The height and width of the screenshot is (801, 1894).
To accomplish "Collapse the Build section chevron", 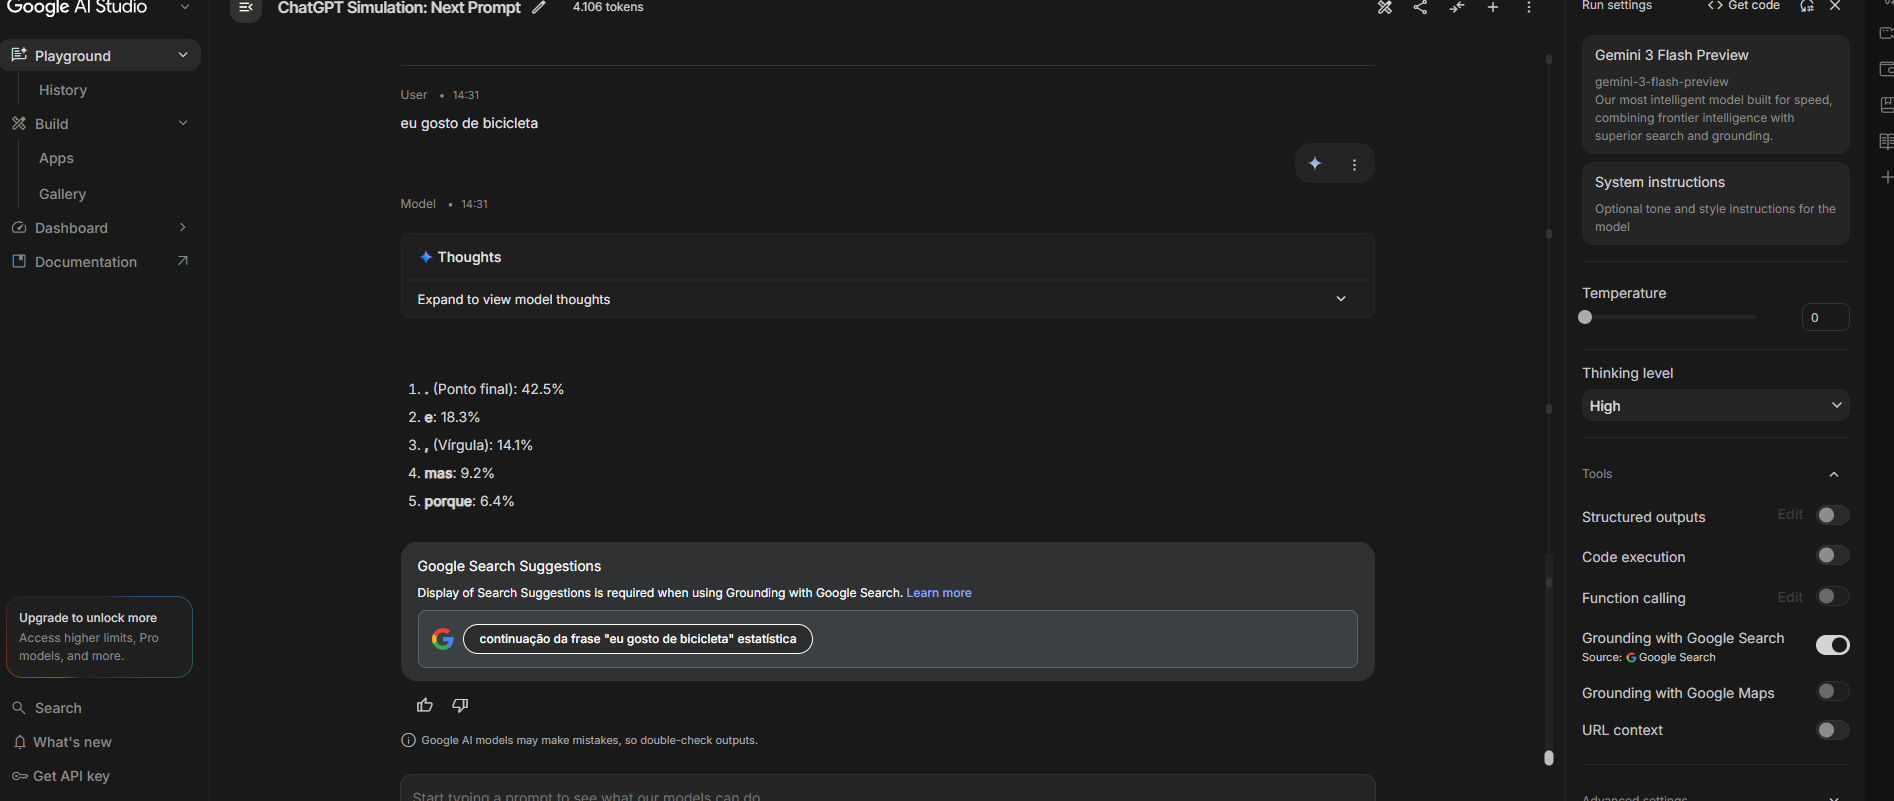I will click(183, 123).
